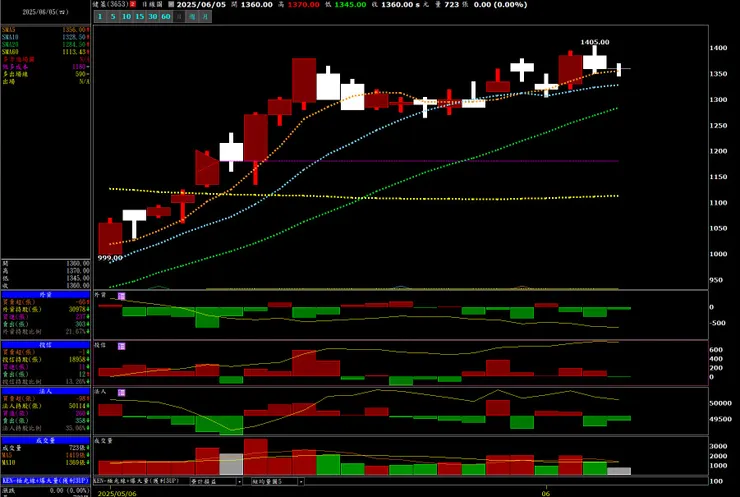Click the MA10 volume row showing 1369
This screenshot has height=497, width=740.
click(x=45, y=463)
